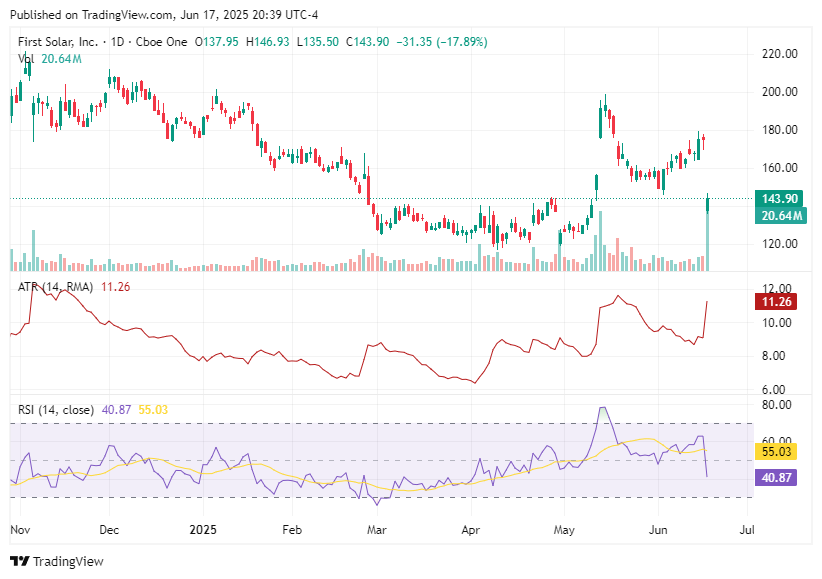Click the high value H146.93
This screenshot has width=822, height=579.
click(x=267, y=42)
